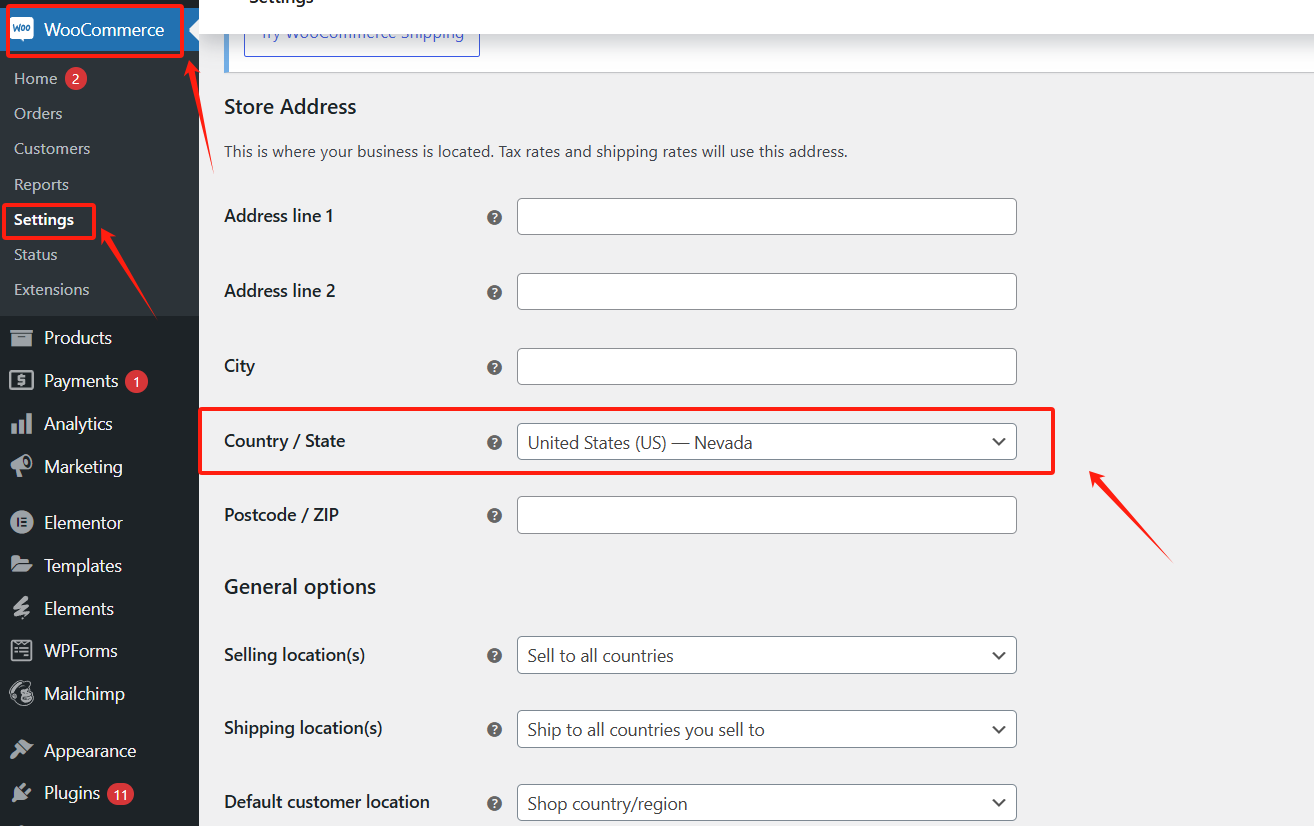Viewport: 1314px width, 826px height.
Task: Click into the City input field
Action: pyautogui.click(x=766, y=367)
